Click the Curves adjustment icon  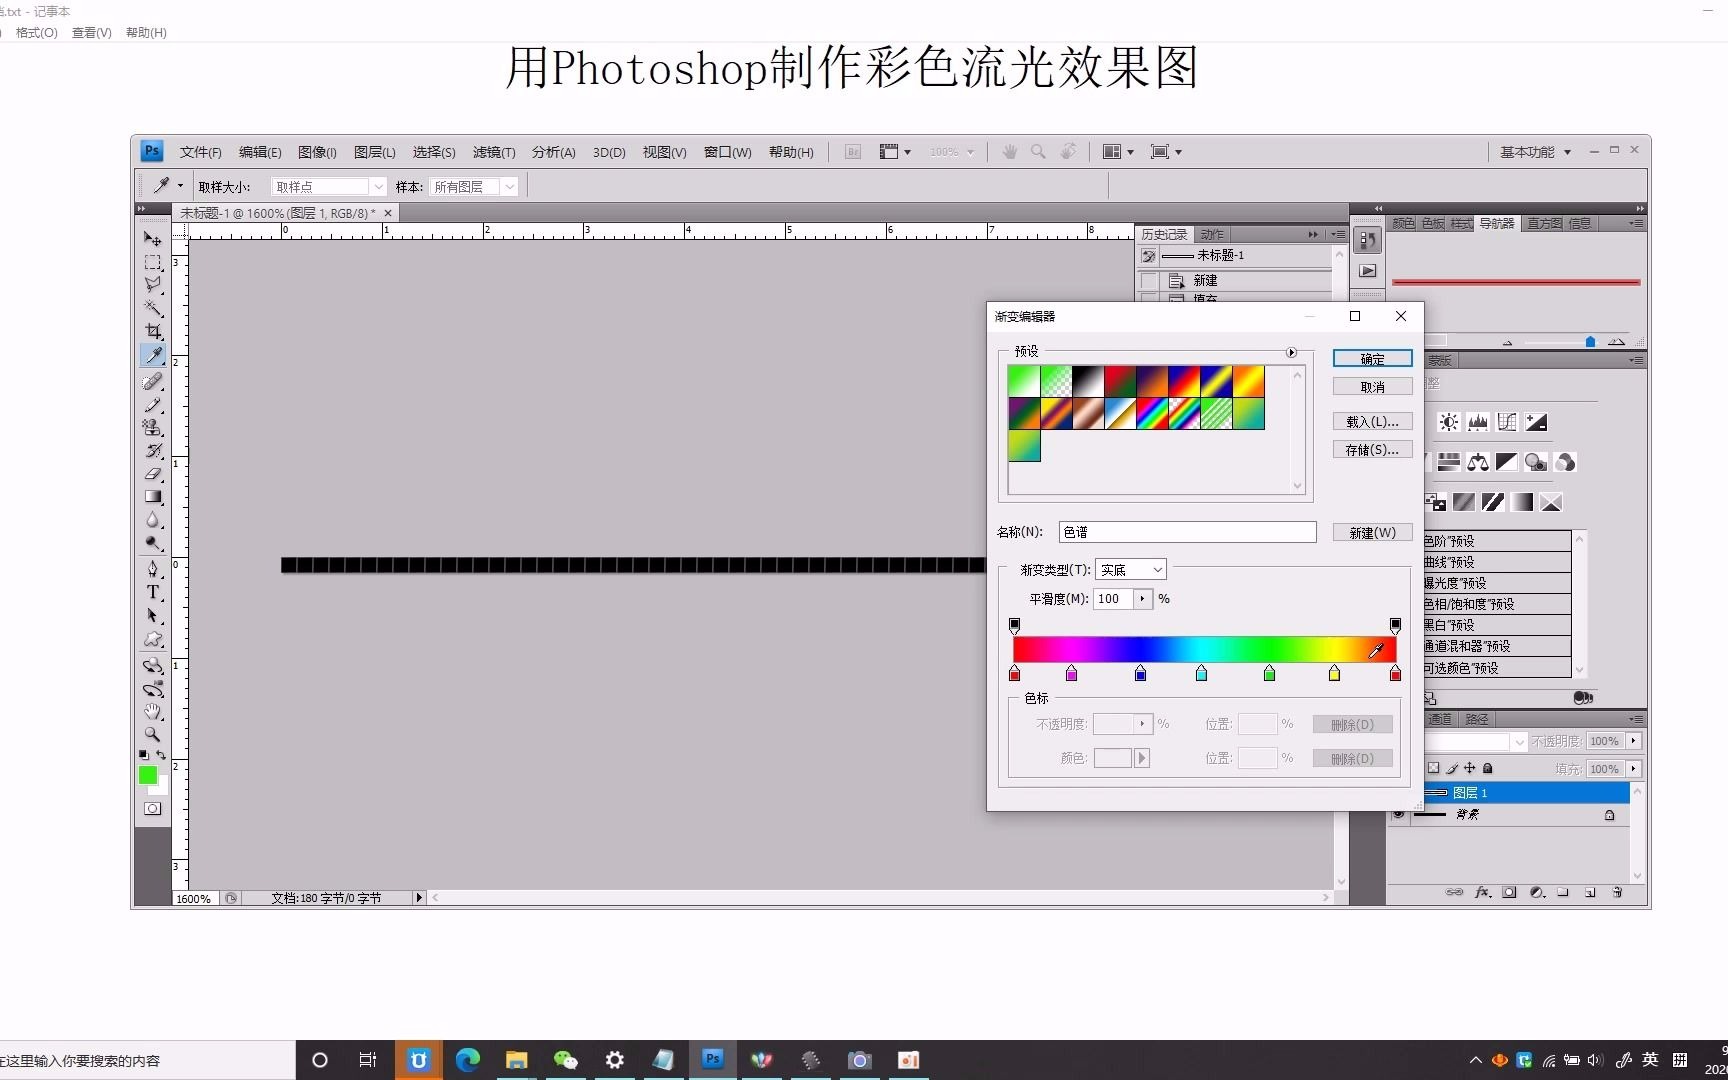click(1507, 422)
